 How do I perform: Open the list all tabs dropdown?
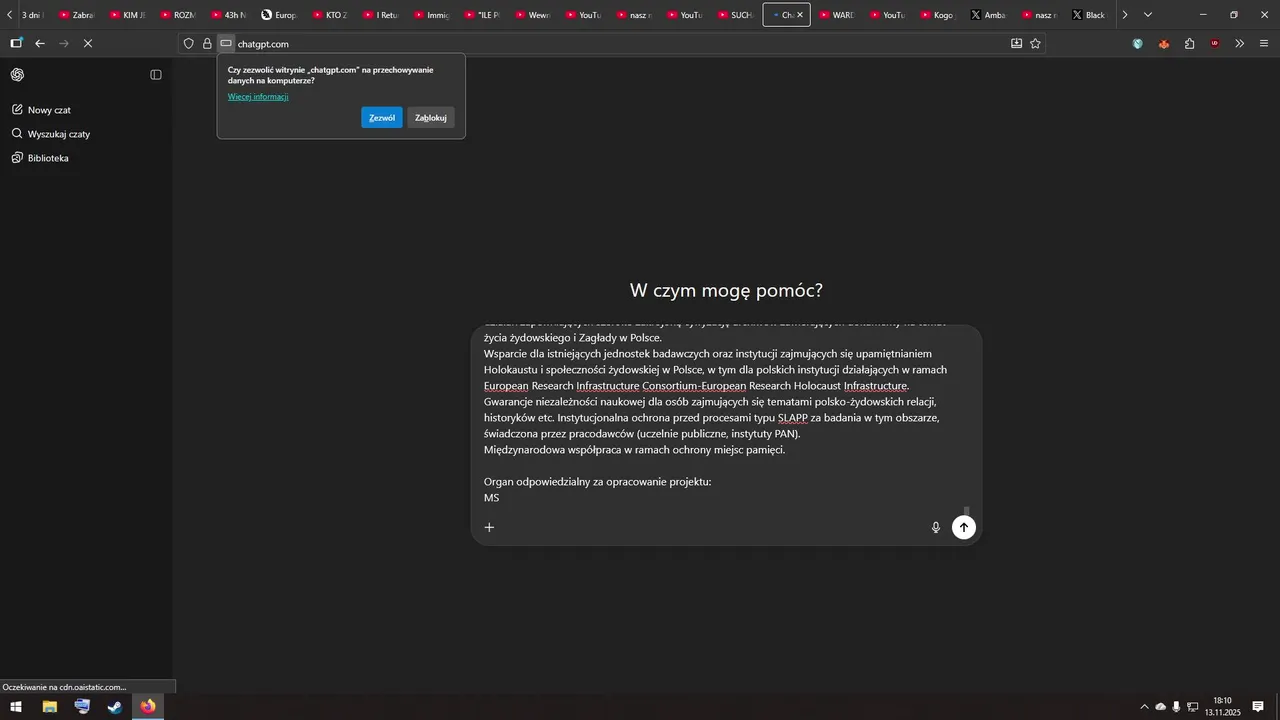click(x=1148, y=15)
